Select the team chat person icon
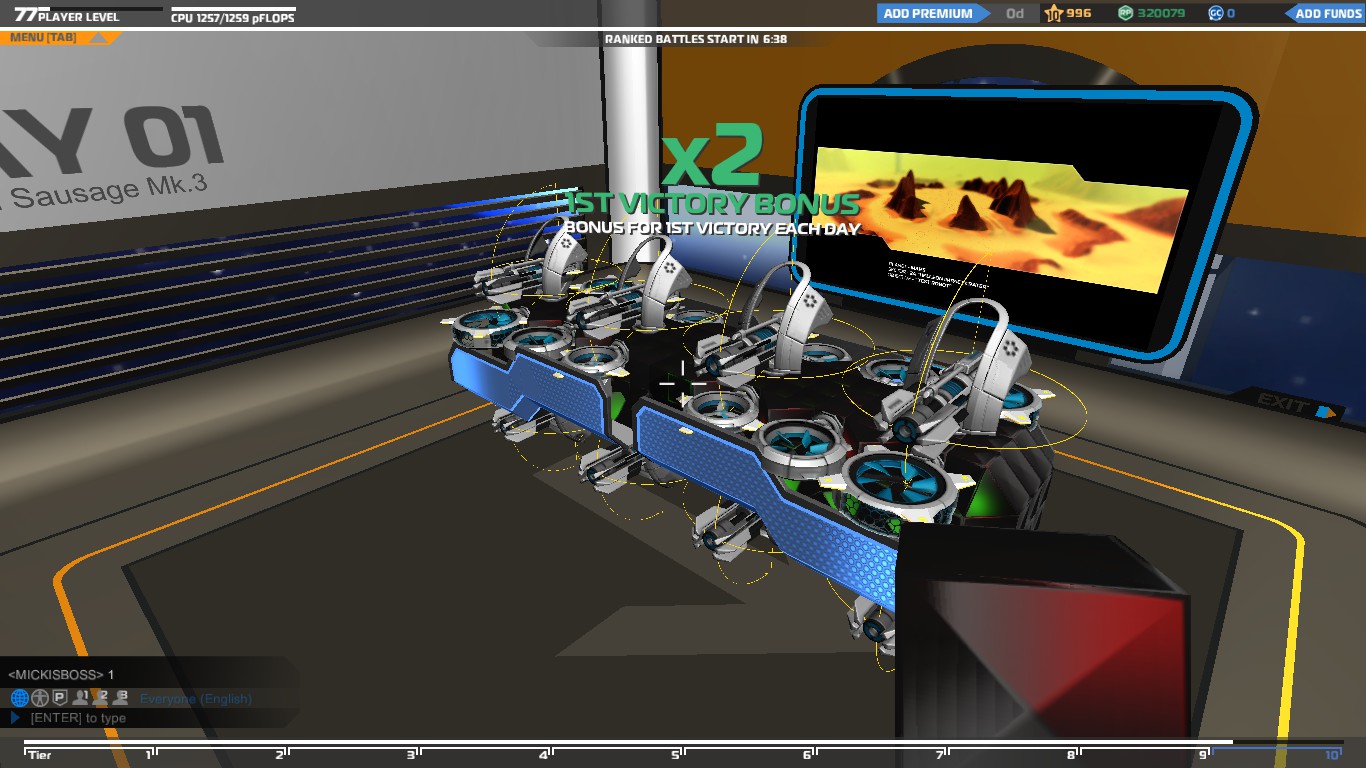Screen dimensions: 1366x768 pyautogui.click(x=40, y=698)
